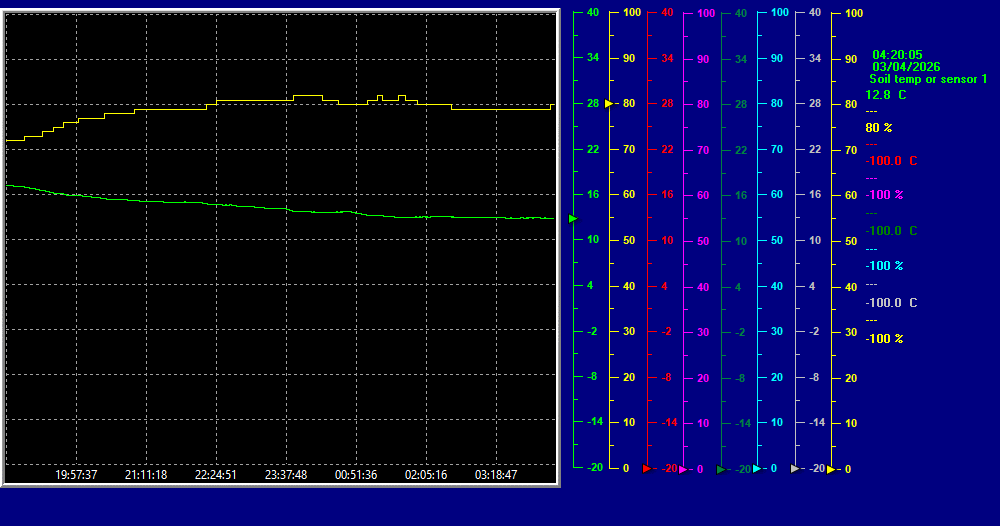The image size is (1000, 526).
Task: Click the red -100.0 C reading
Action: tap(891, 161)
